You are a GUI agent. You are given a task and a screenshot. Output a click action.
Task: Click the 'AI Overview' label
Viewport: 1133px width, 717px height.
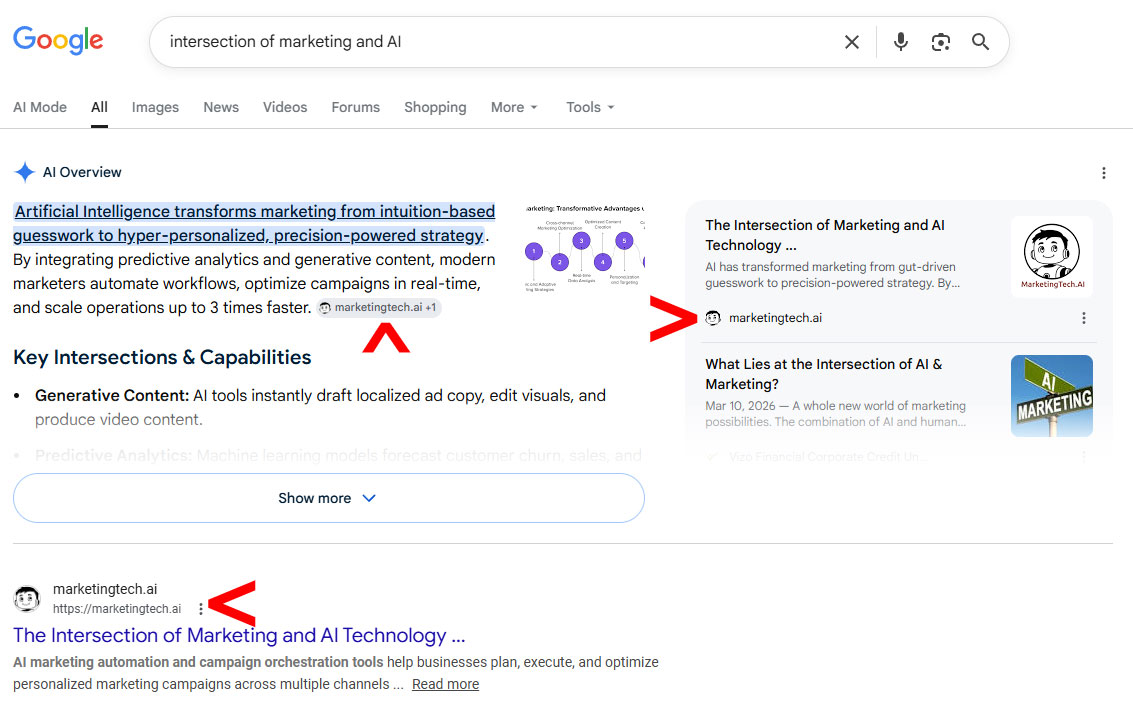coord(82,172)
